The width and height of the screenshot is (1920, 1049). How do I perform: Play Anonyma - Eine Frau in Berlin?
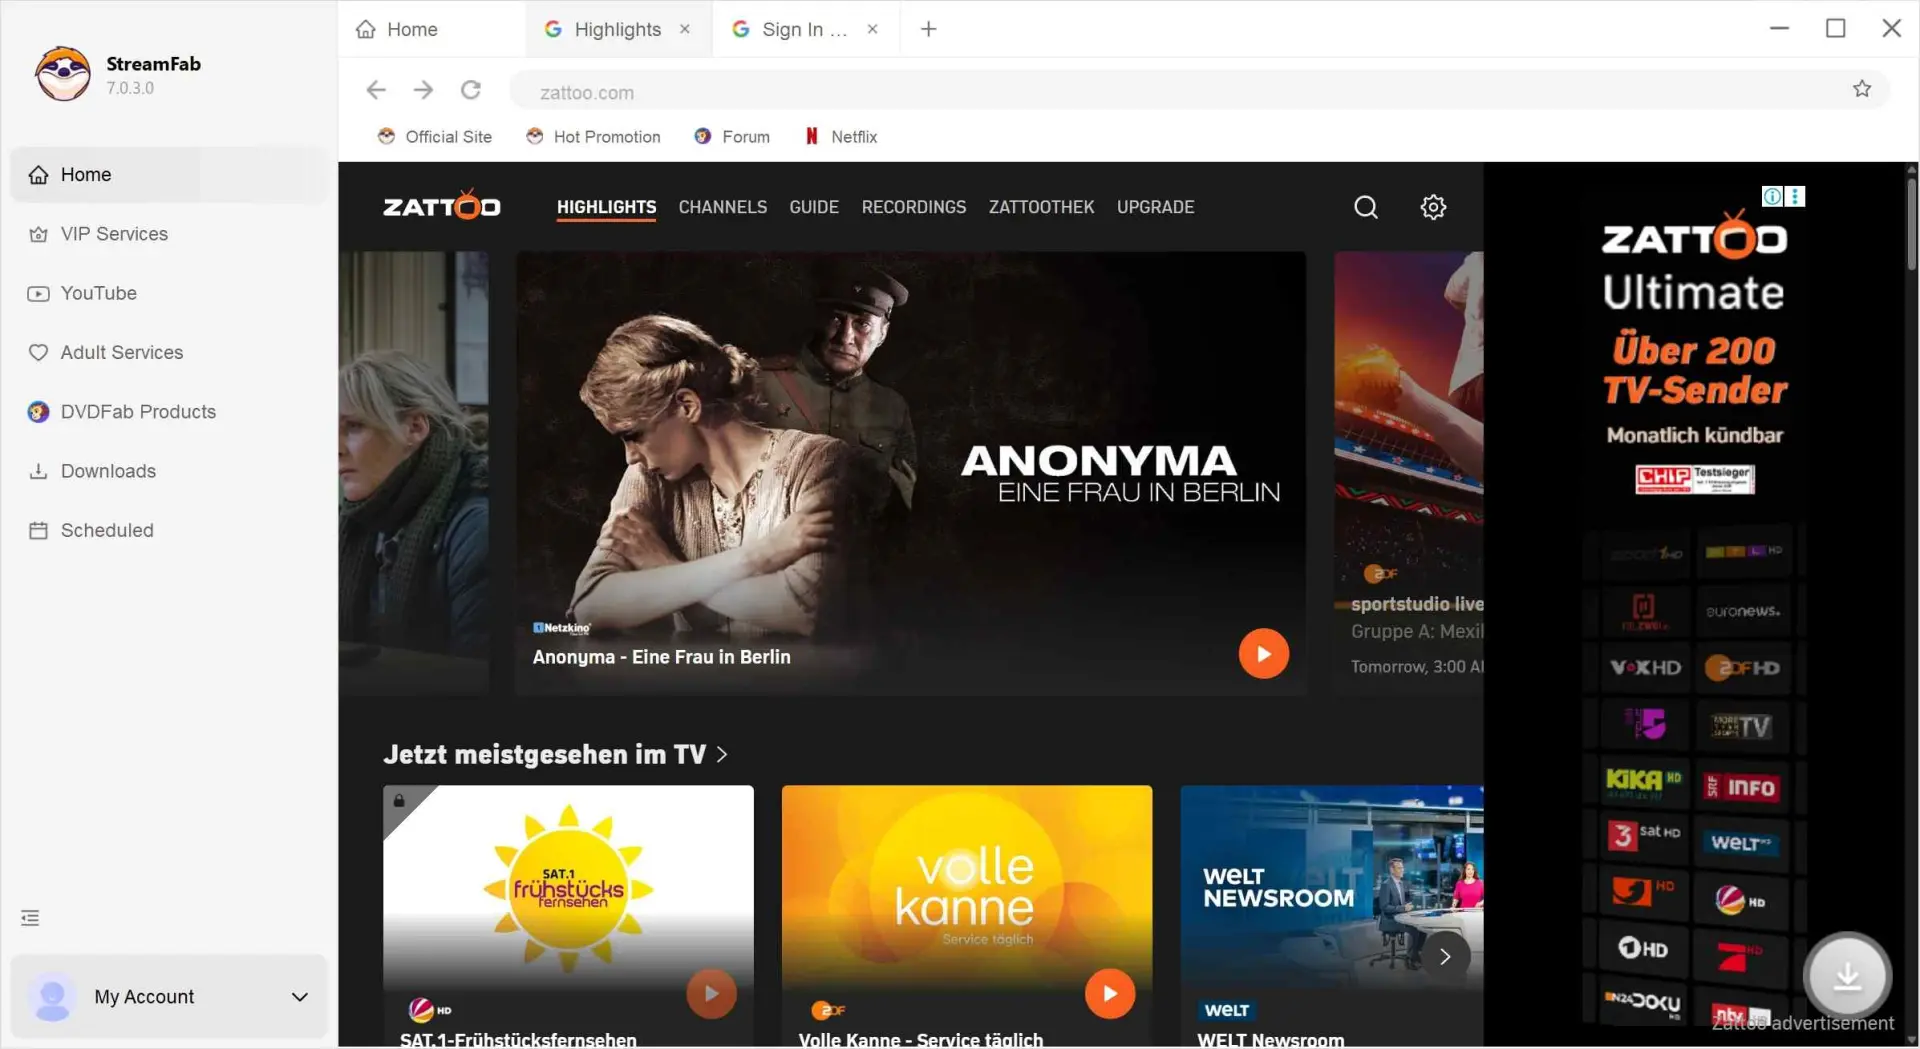tap(1263, 654)
